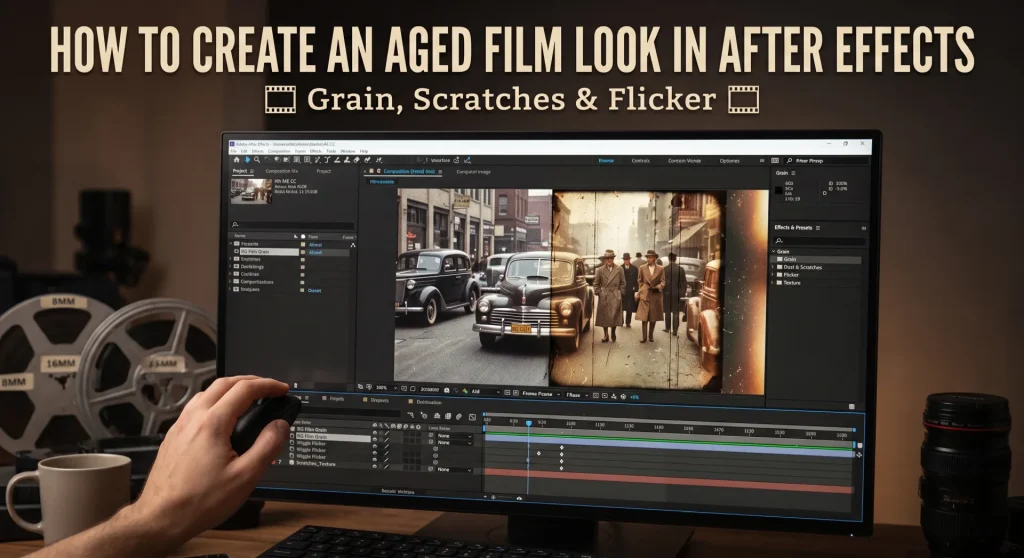This screenshot has width=1024, height=558.
Task: Switch to the Optiones workspace tab
Action: [x=729, y=161]
